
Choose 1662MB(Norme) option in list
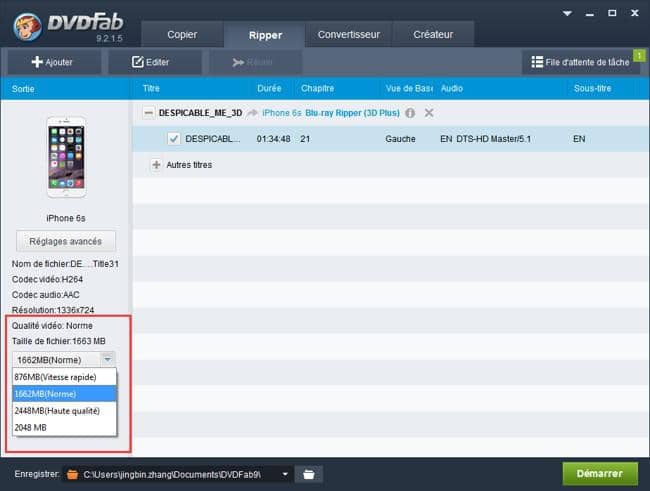tap(65, 394)
